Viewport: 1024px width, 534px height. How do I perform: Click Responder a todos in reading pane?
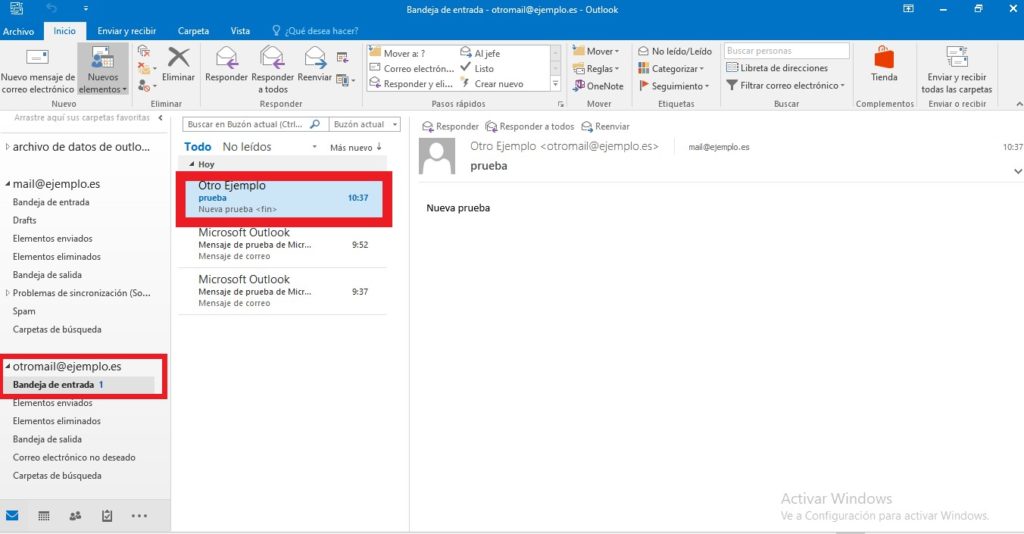click(x=530, y=127)
